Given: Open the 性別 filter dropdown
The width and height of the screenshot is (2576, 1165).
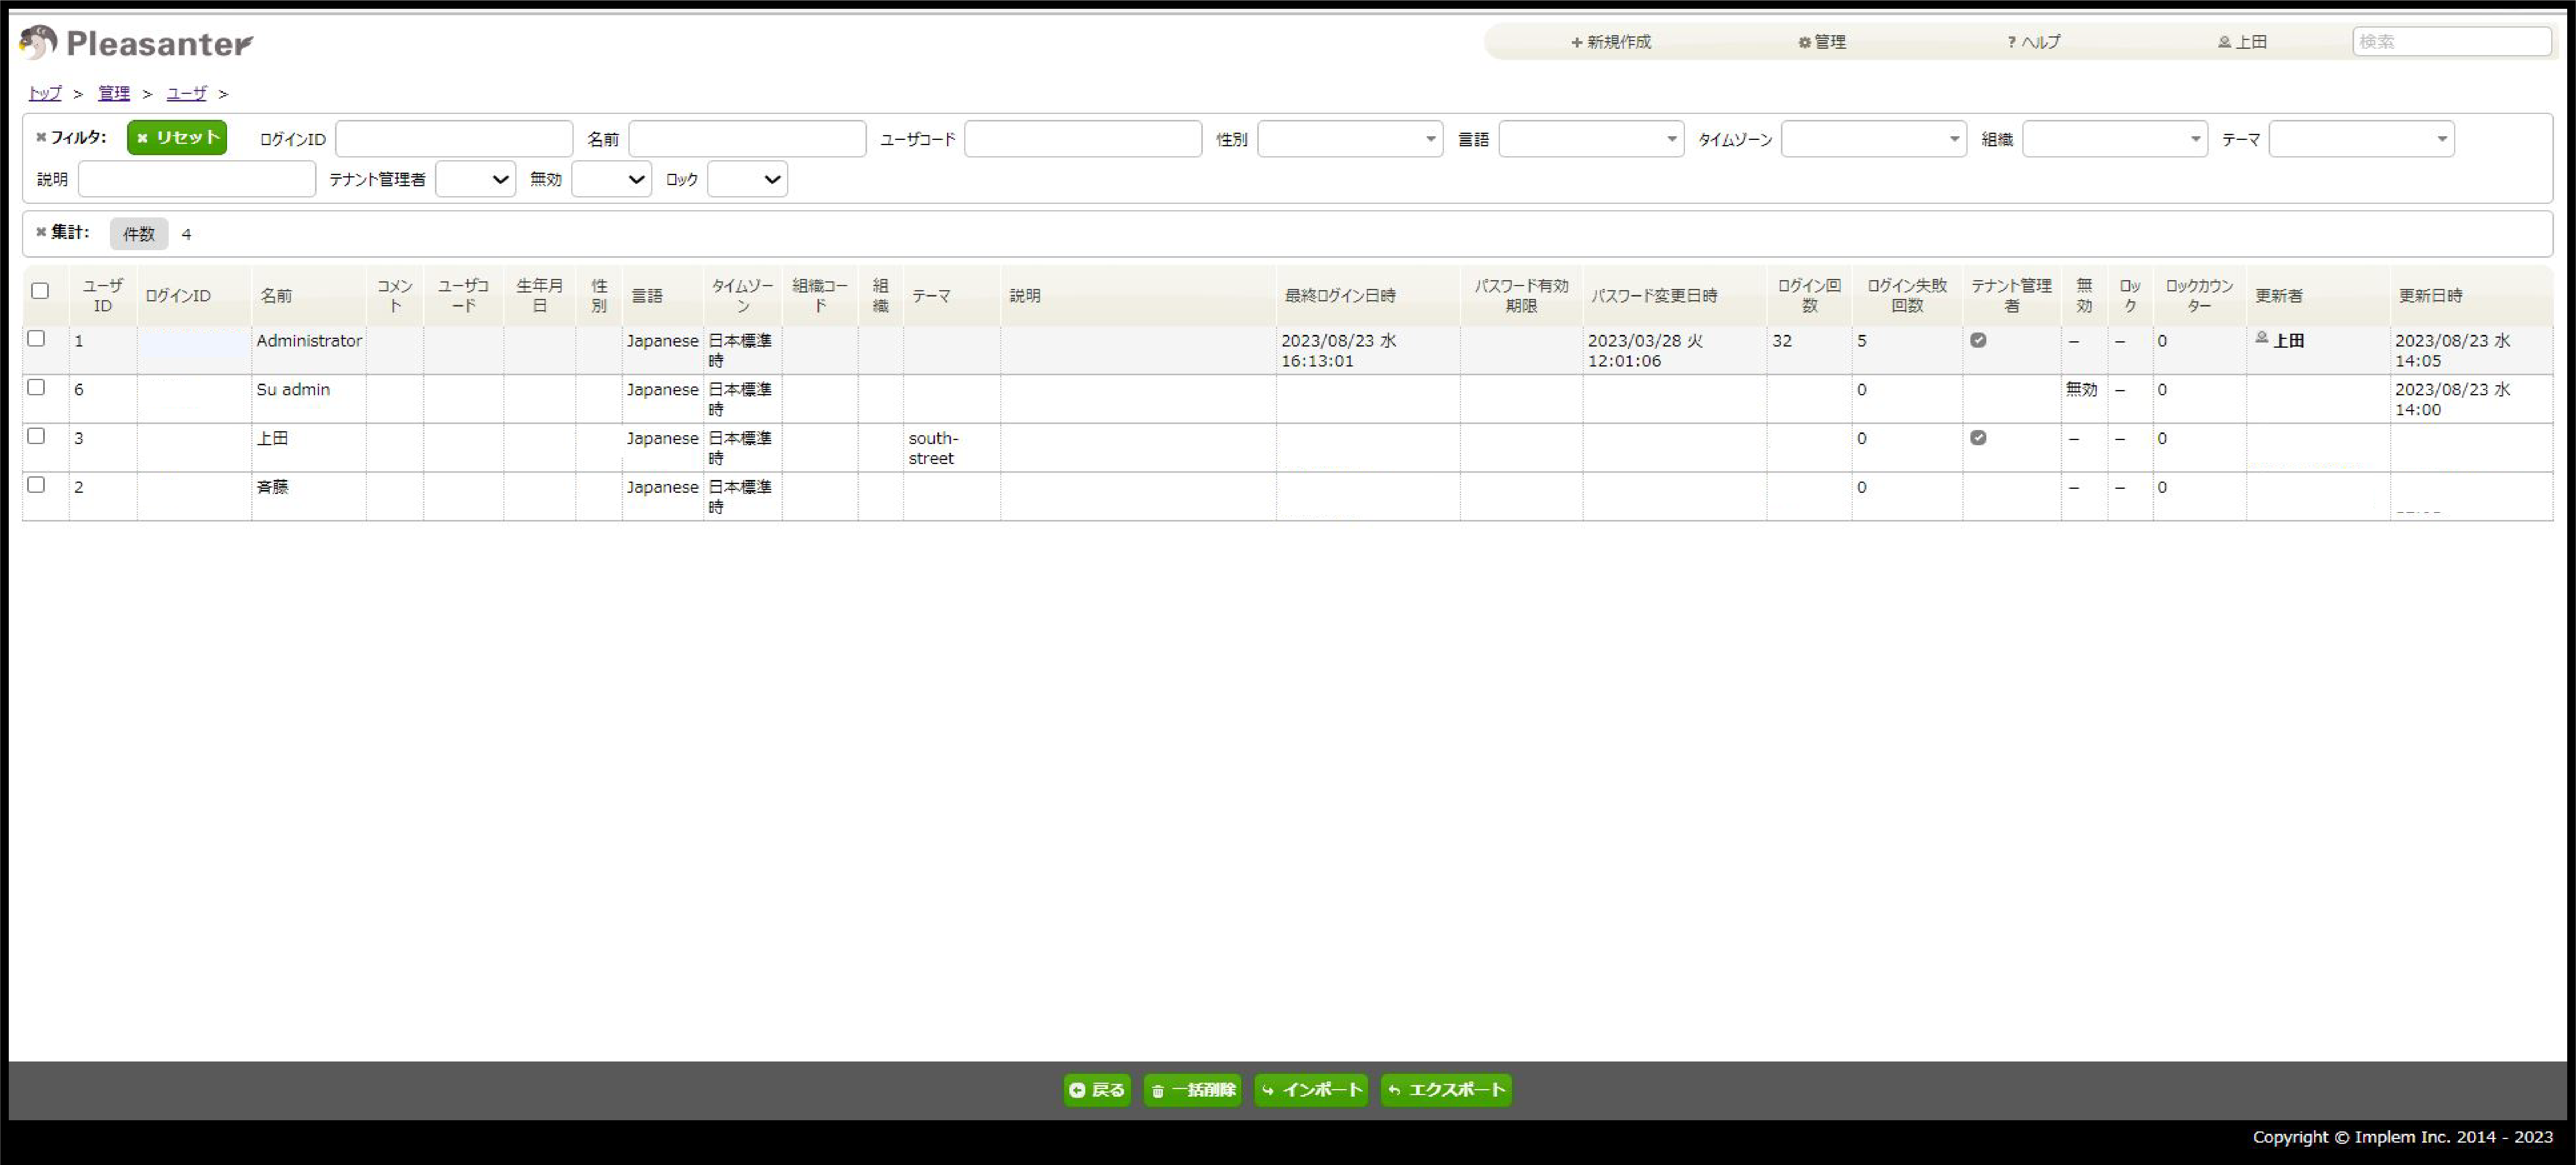Looking at the screenshot, I should point(1350,139).
